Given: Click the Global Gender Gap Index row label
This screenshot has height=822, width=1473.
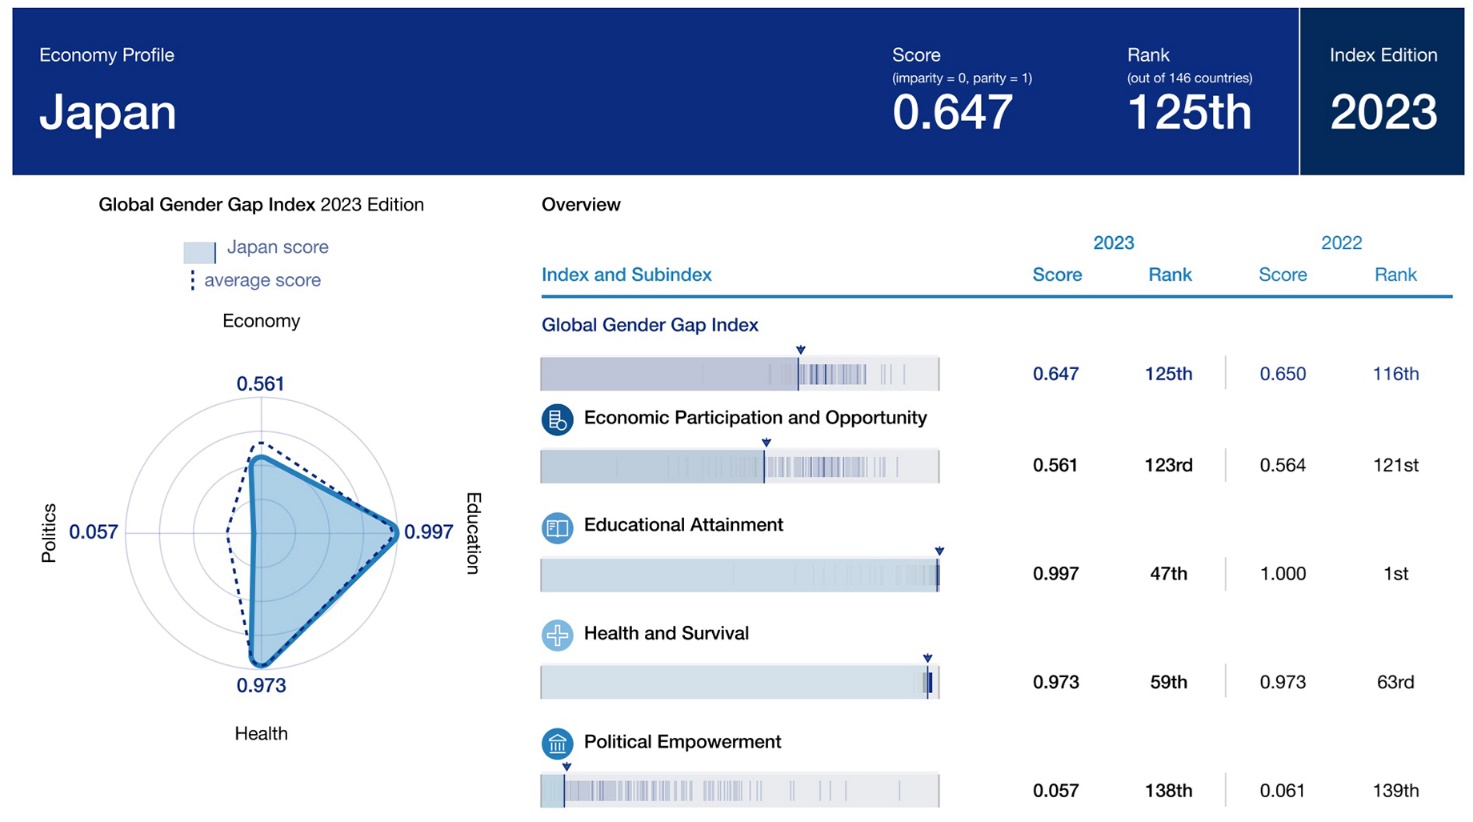Looking at the screenshot, I should 650,325.
